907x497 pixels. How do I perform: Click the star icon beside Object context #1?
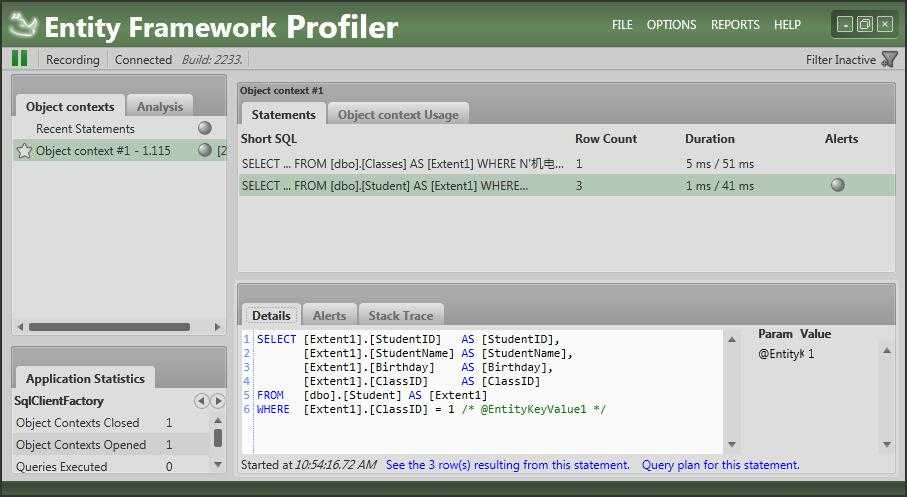[24, 151]
